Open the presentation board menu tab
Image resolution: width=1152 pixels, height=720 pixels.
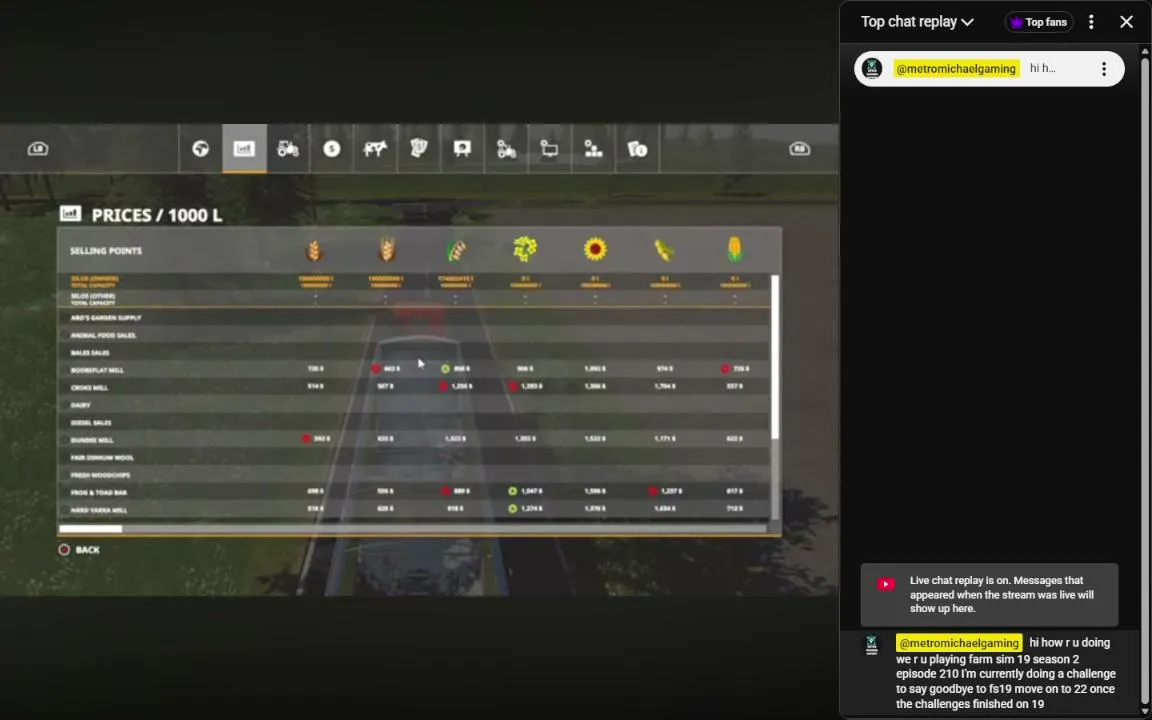point(462,149)
